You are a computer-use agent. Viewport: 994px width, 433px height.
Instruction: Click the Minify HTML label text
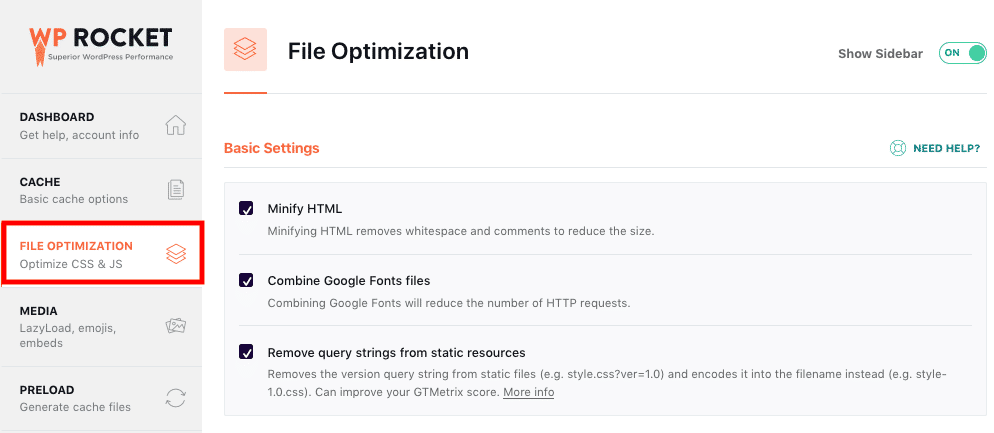pyautogui.click(x=305, y=209)
